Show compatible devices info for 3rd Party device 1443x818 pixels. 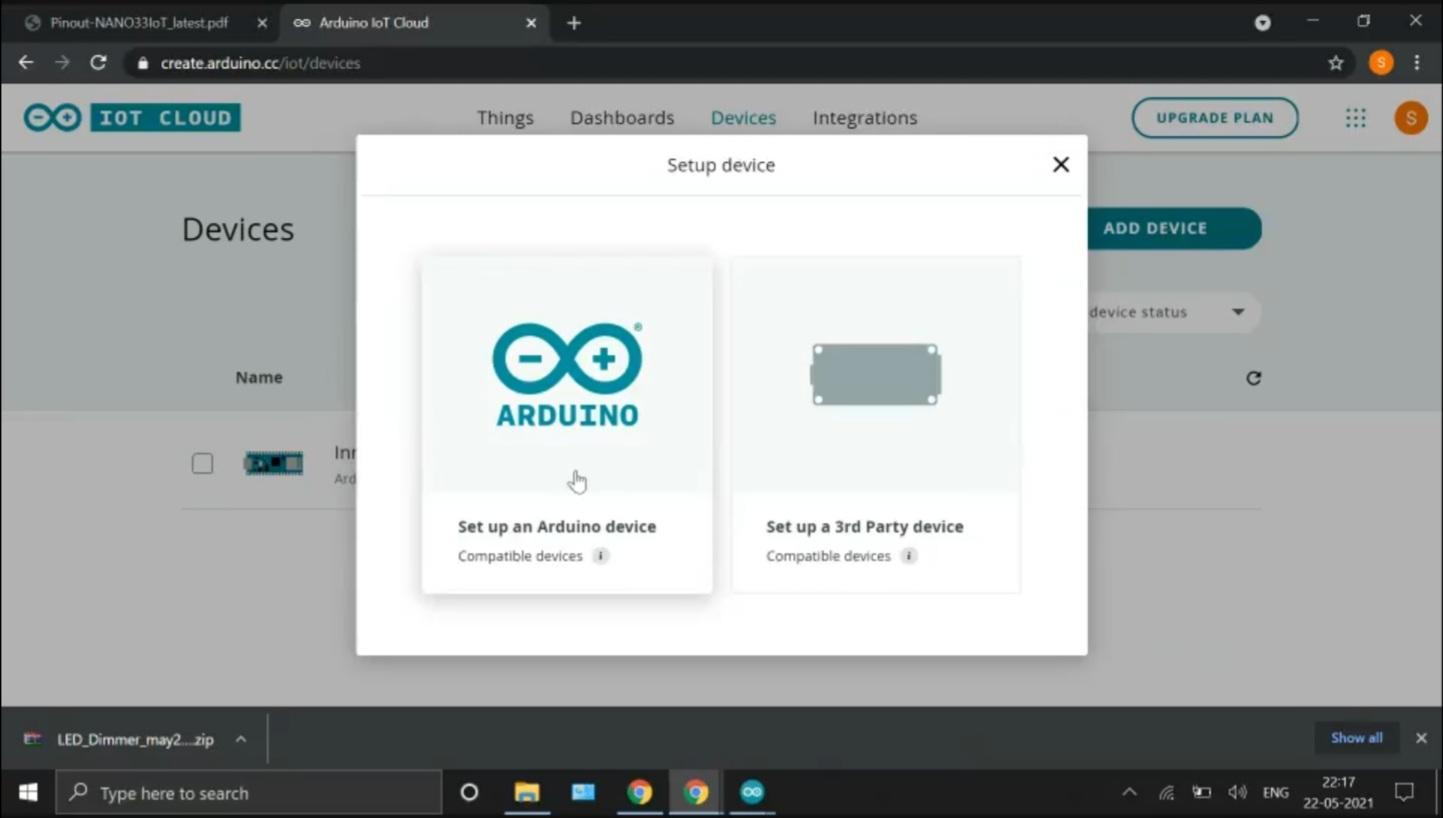click(908, 556)
